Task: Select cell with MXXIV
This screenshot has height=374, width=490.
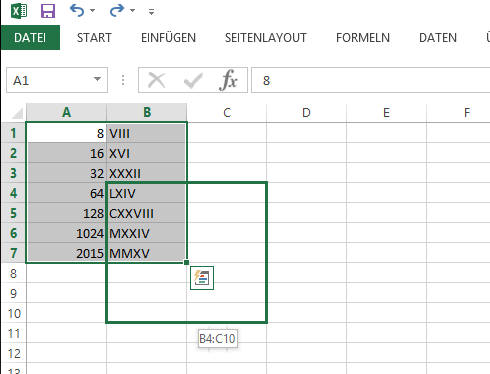Action: [147, 233]
